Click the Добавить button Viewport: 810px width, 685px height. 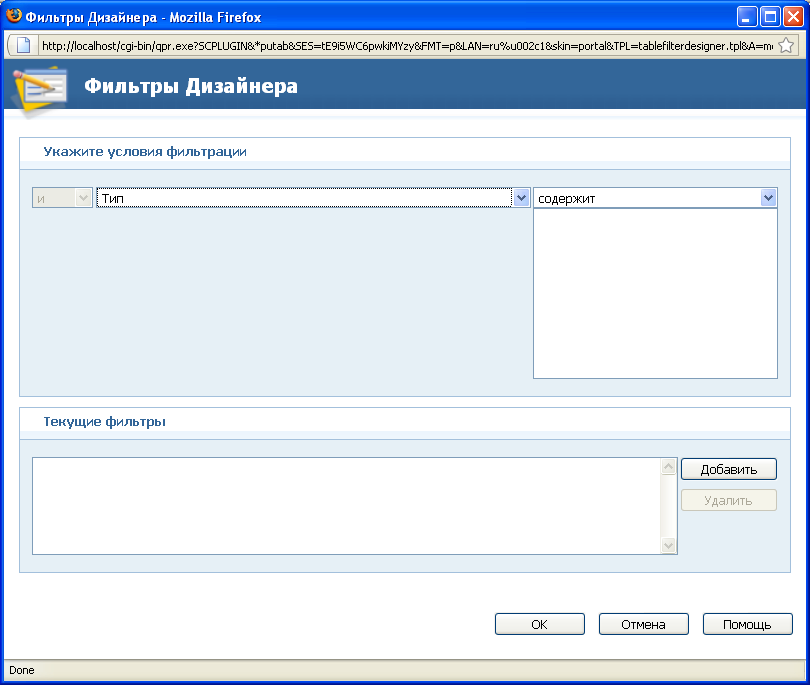click(728, 469)
